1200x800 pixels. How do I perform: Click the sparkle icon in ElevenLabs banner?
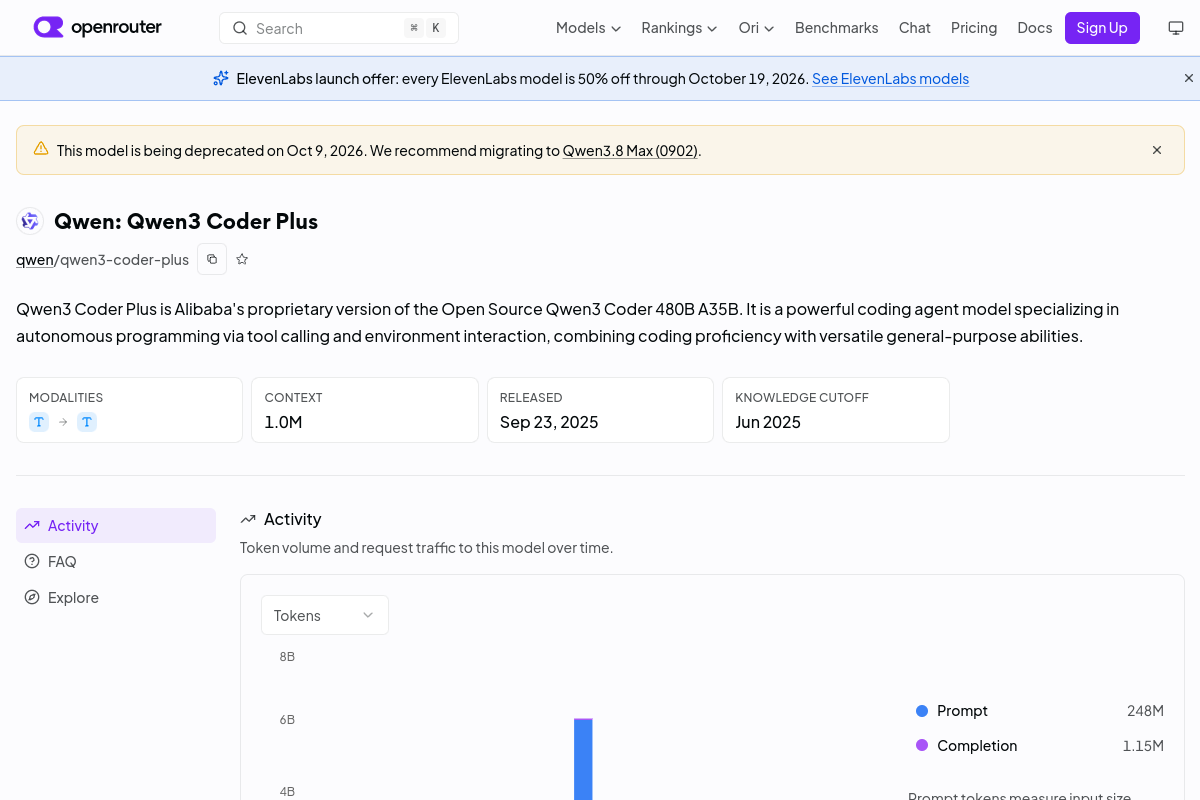click(x=221, y=78)
